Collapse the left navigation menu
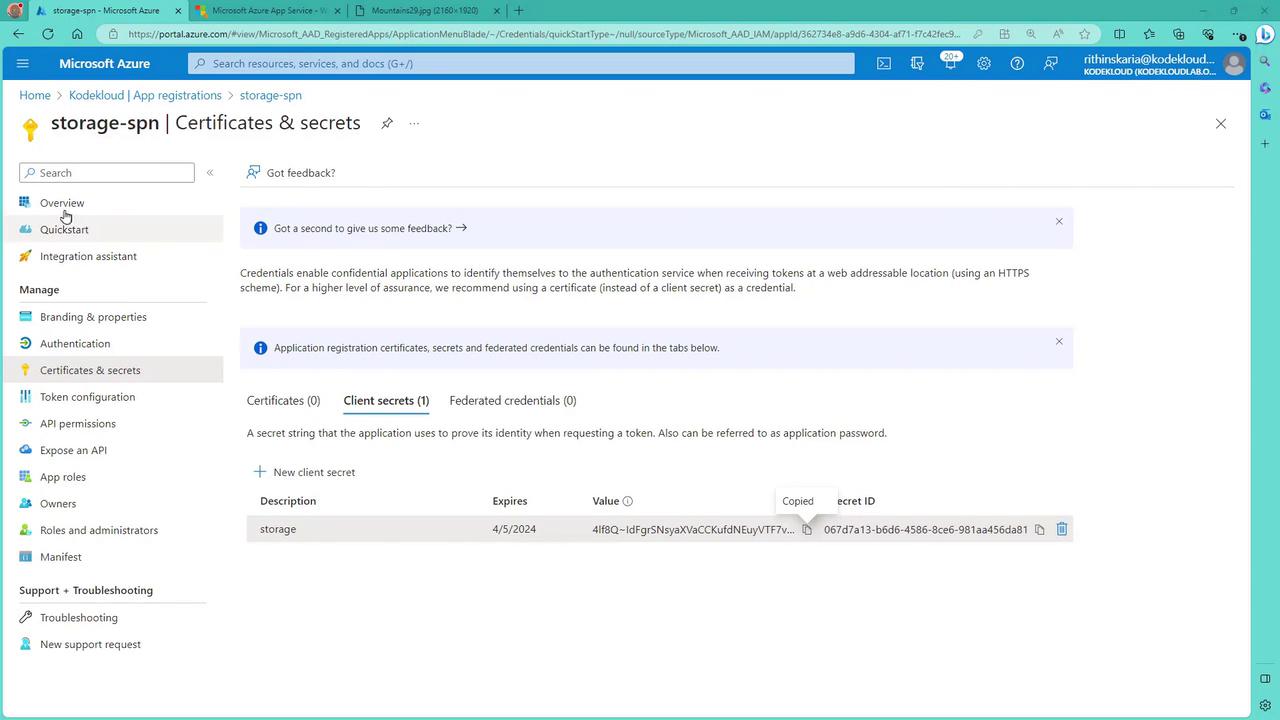The width and height of the screenshot is (1280, 720). coord(210,173)
